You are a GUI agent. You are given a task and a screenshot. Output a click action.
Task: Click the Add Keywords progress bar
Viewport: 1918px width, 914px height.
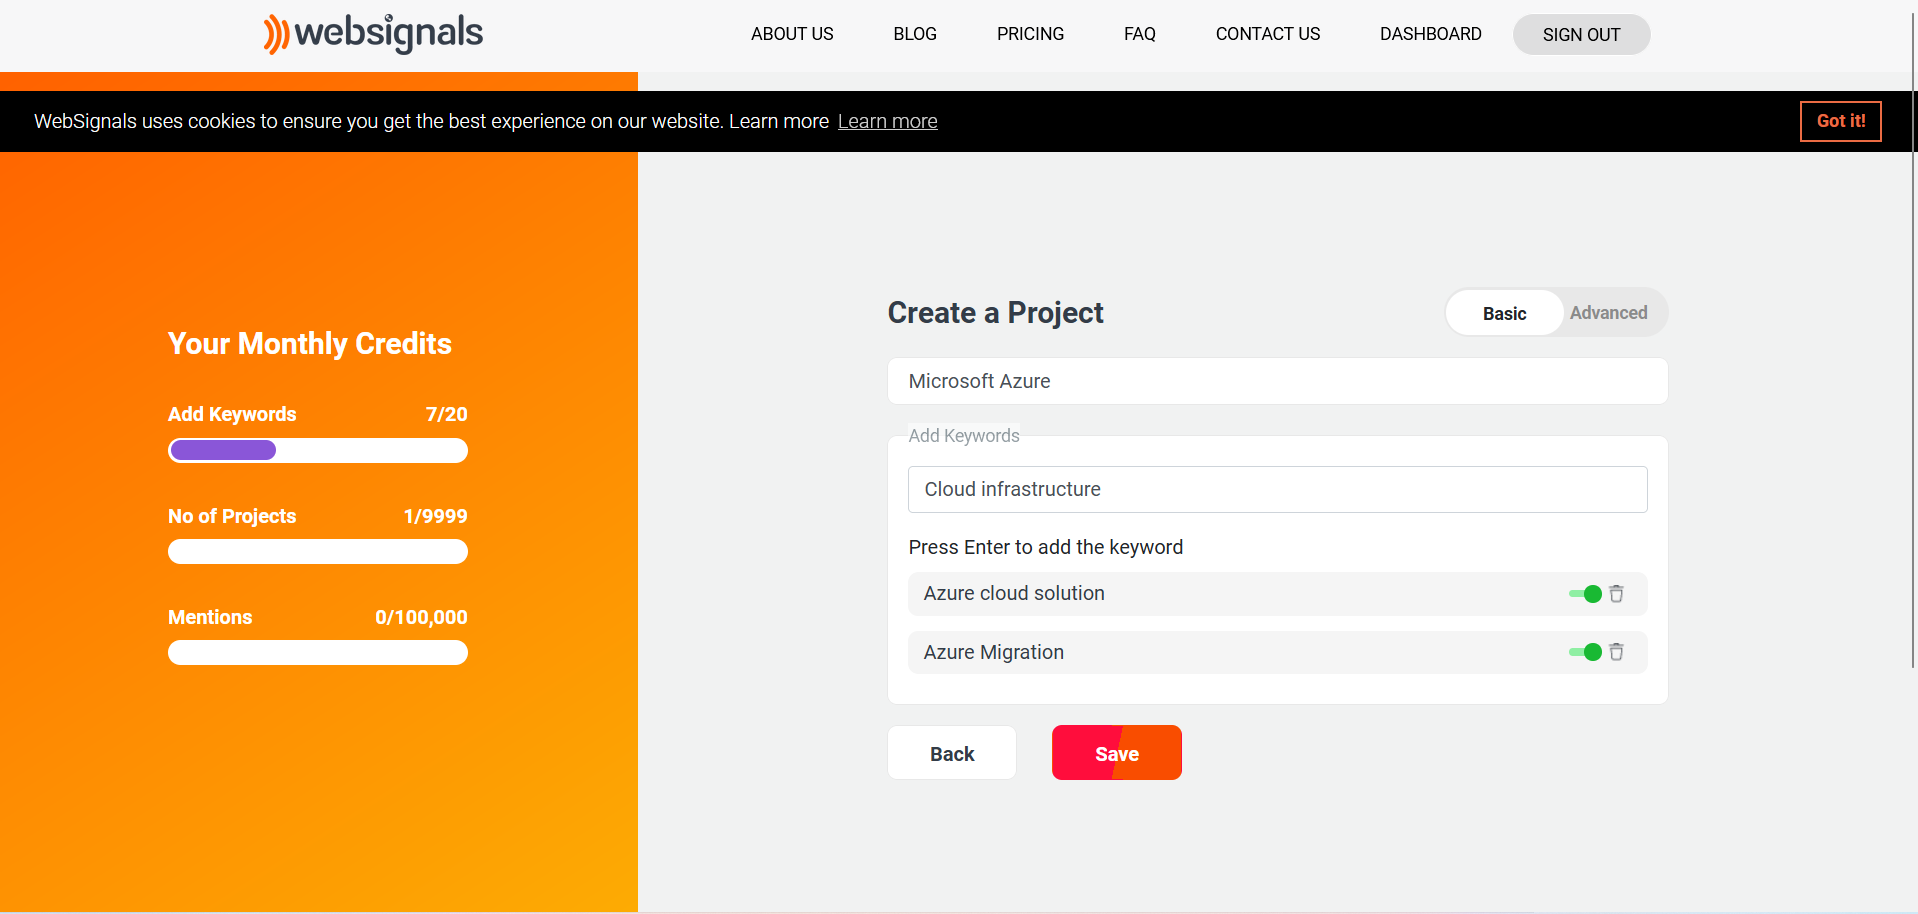[x=317, y=450]
